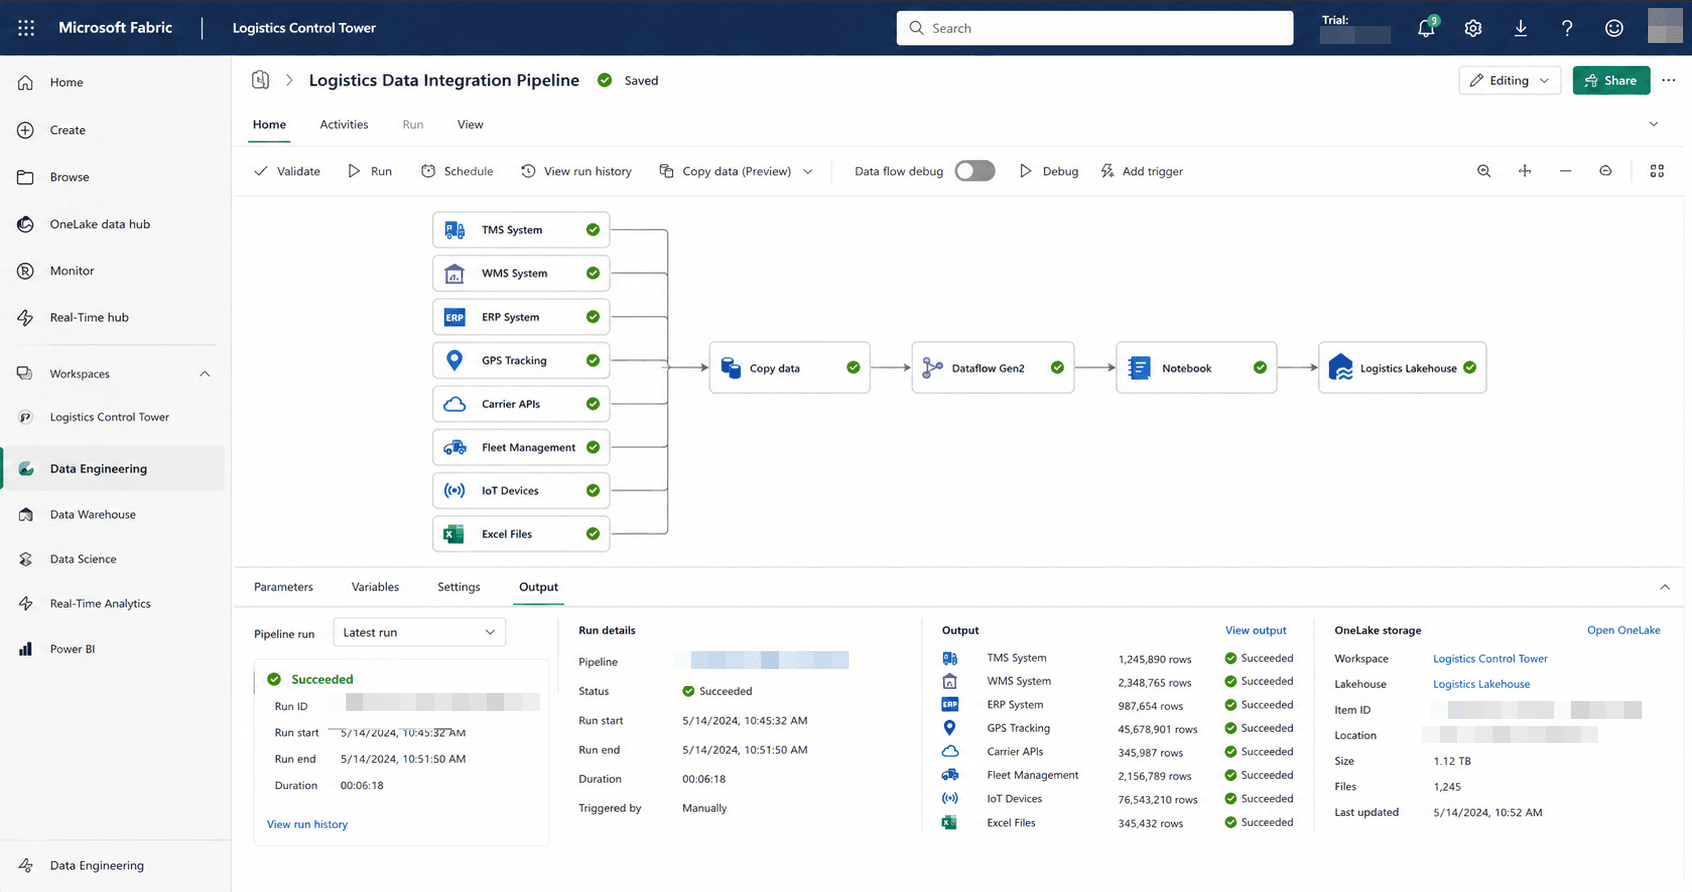The width and height of the screenshot is (1692, 892).
Task: Click the Validate button
Action: point(287,171)
